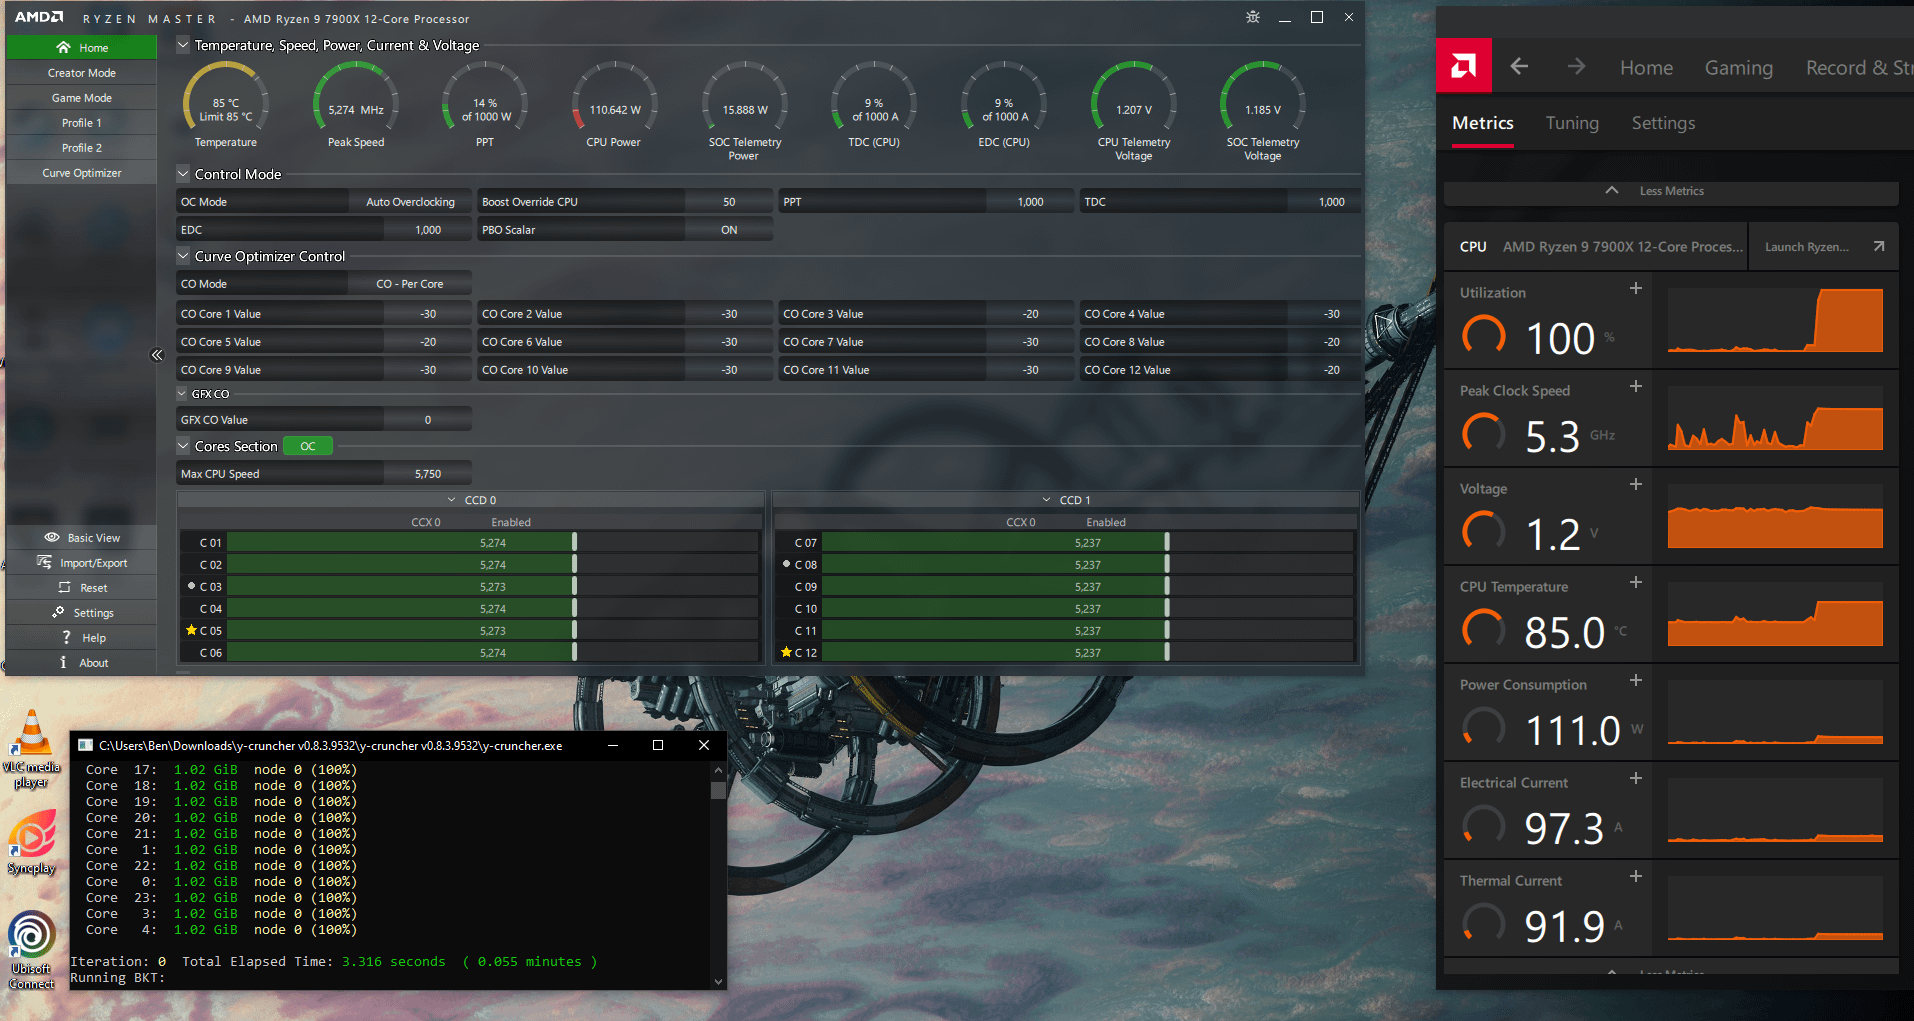
Task: Go forward with the AMD Software forward arrow
Action: [x=1577, y=66]
